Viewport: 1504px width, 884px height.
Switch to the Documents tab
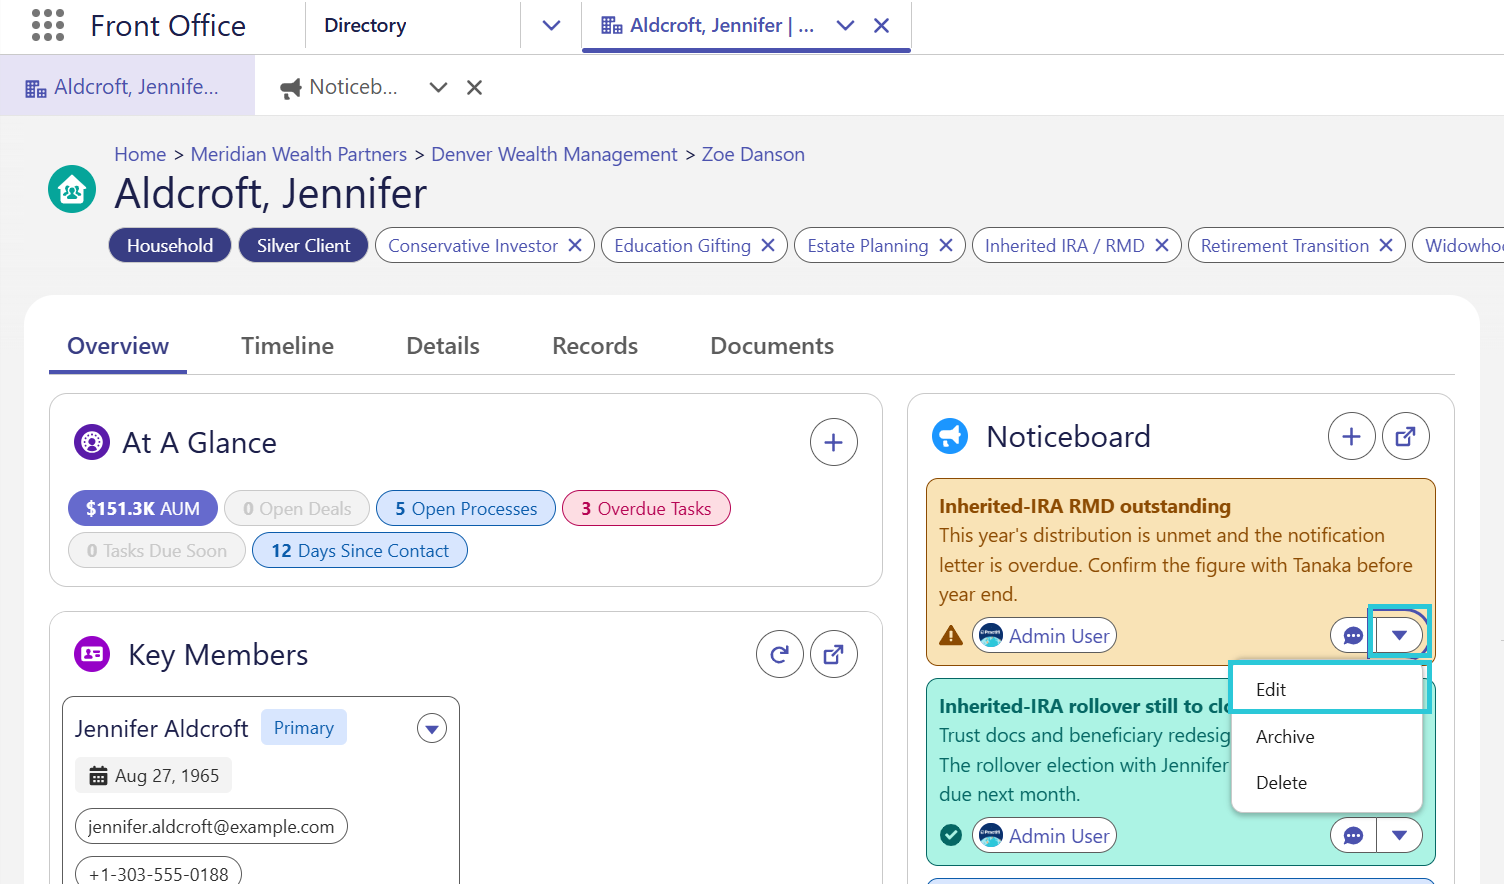pos(772,346)
